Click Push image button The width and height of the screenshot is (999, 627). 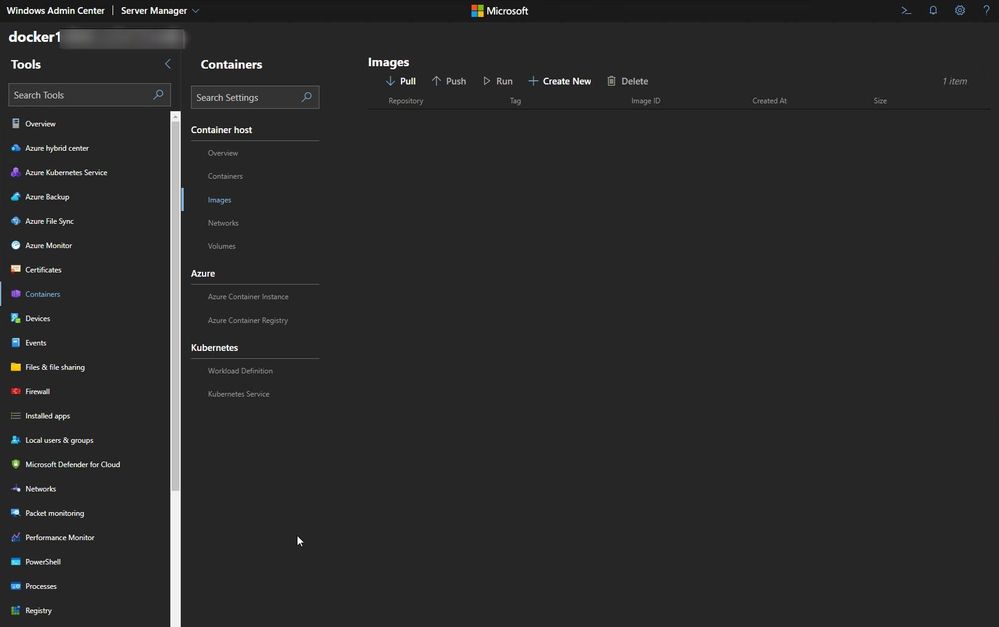coord(449,81)
